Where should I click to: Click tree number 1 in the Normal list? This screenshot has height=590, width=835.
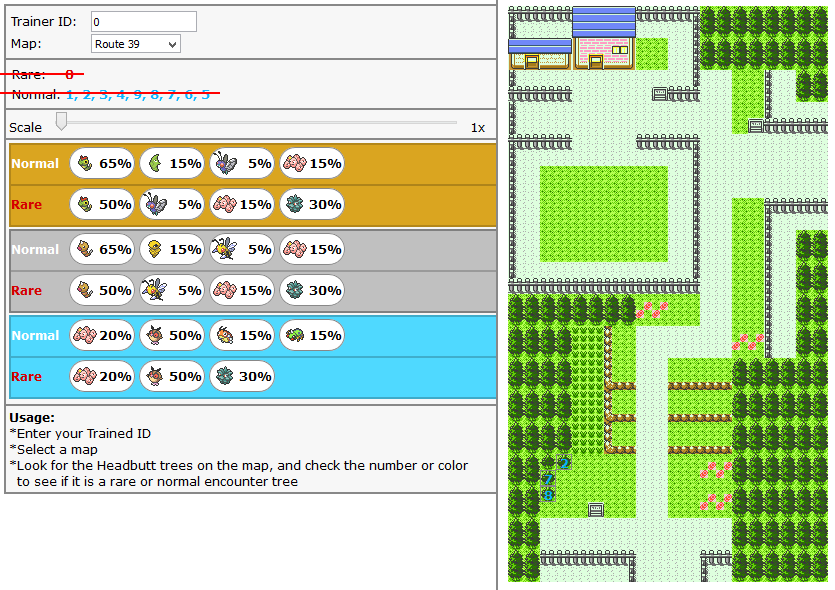pos(70,95)
